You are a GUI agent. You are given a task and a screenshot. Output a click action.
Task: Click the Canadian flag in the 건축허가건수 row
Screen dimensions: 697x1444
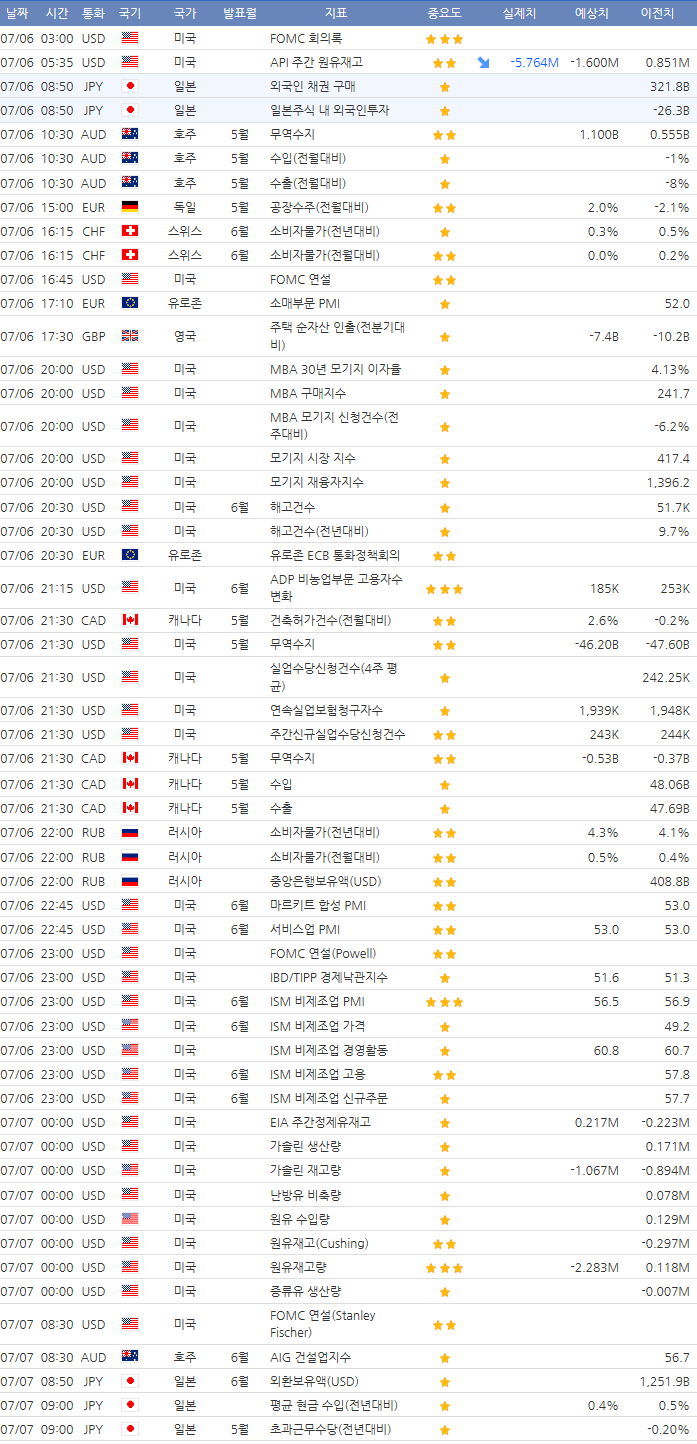(130, 620)
